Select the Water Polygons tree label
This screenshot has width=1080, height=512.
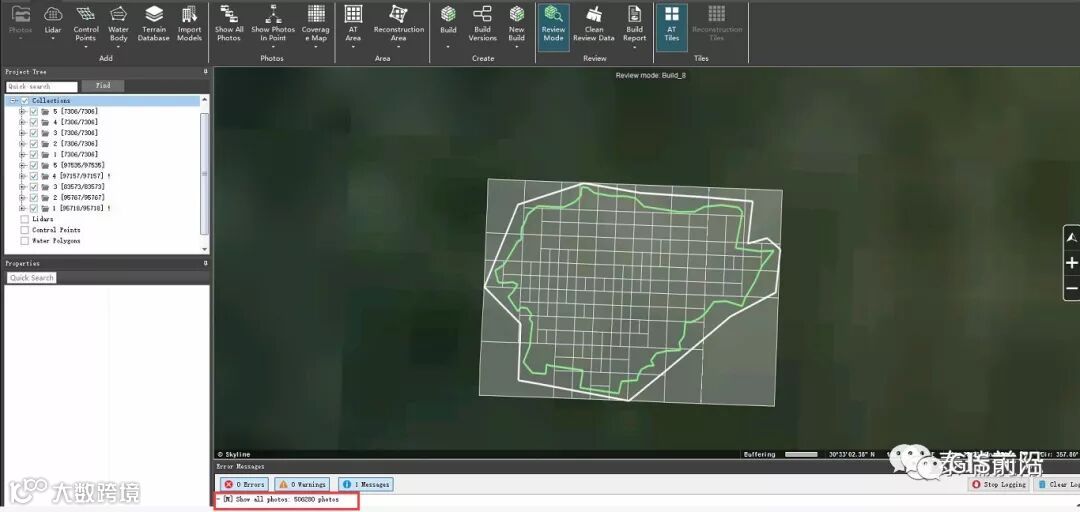pos(56,241)
